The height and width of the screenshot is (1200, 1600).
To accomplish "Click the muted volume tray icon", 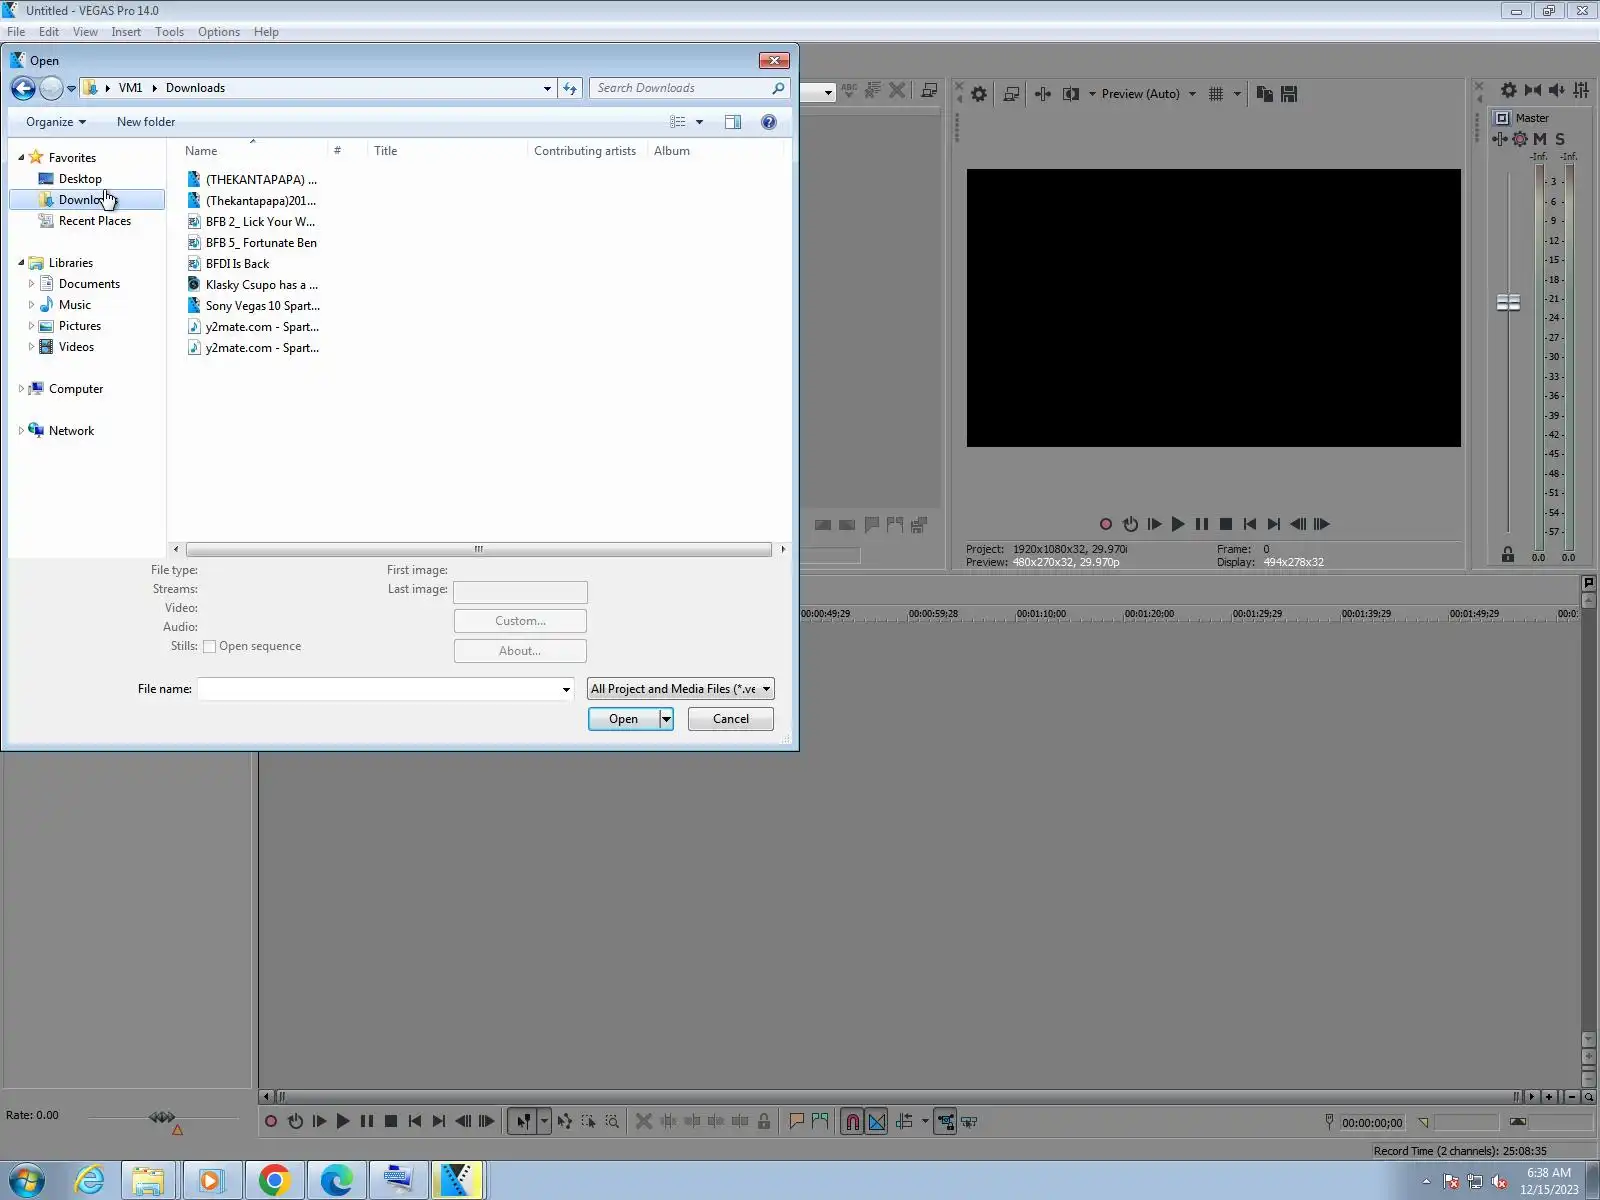I will click(1499, 1182).
